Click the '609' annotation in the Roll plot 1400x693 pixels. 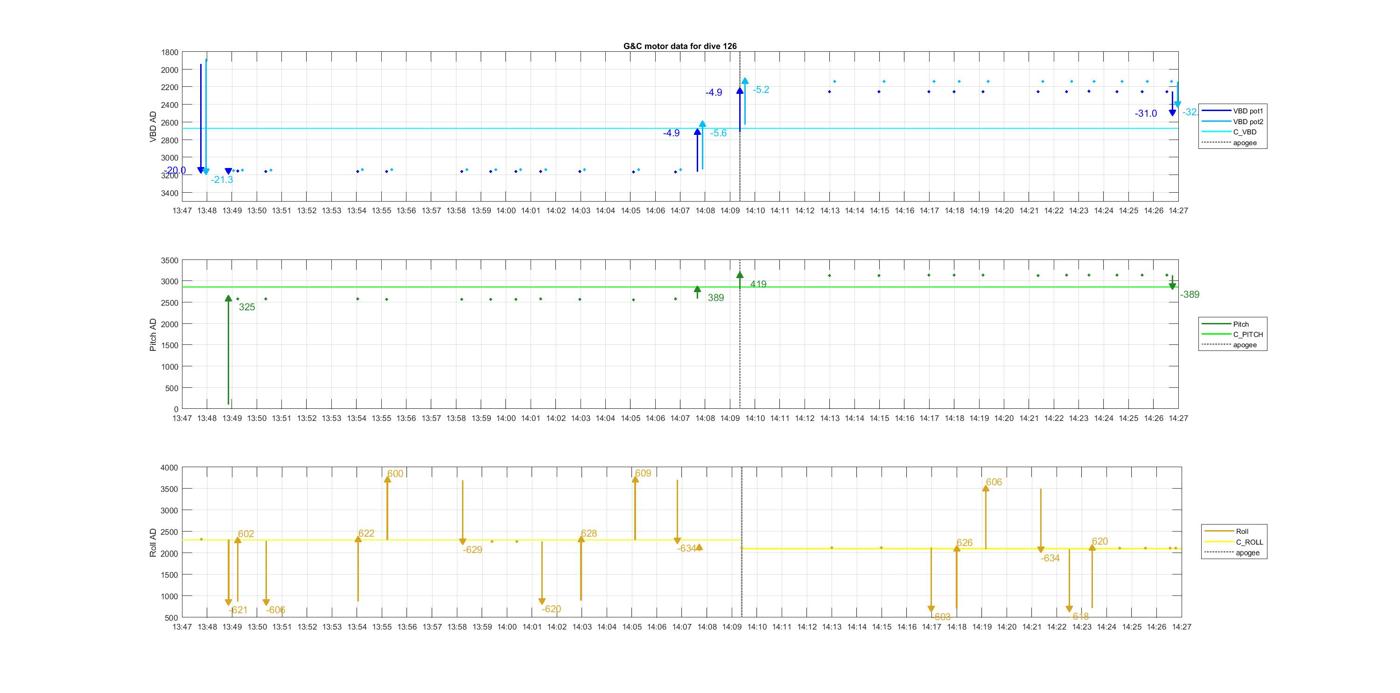[x=643, y=473]
